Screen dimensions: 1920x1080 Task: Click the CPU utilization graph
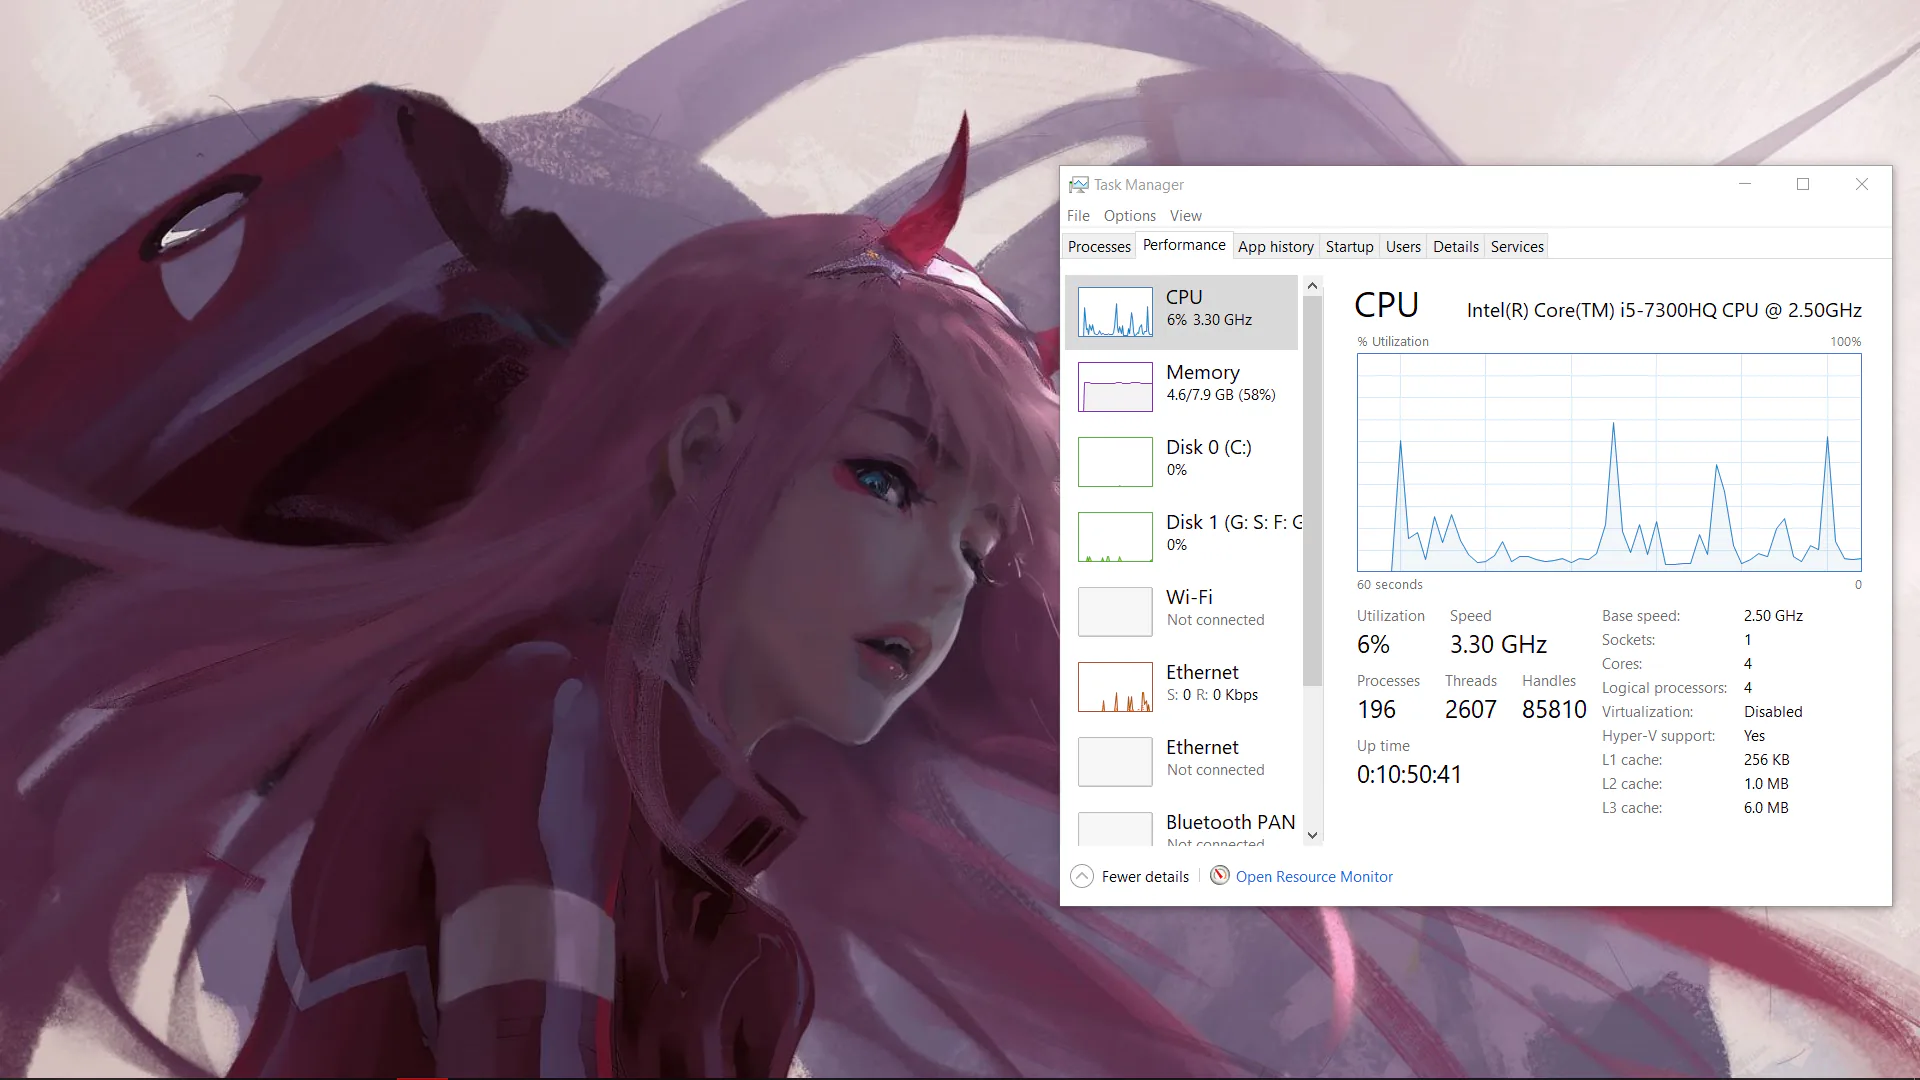[1609, 462]
